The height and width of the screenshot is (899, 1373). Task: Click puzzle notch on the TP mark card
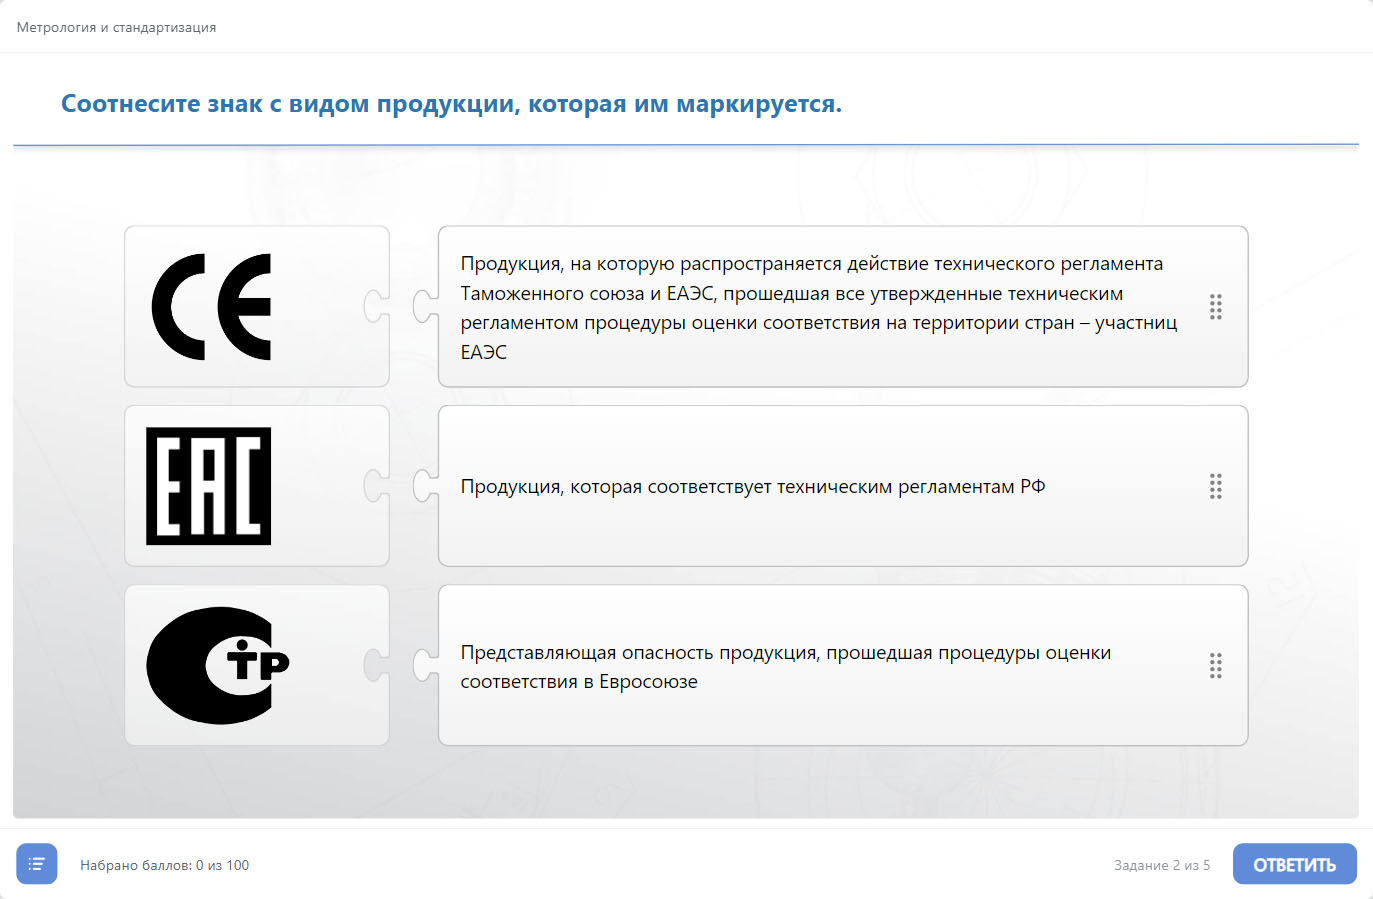pyautogui.click(x=377, y=665)
